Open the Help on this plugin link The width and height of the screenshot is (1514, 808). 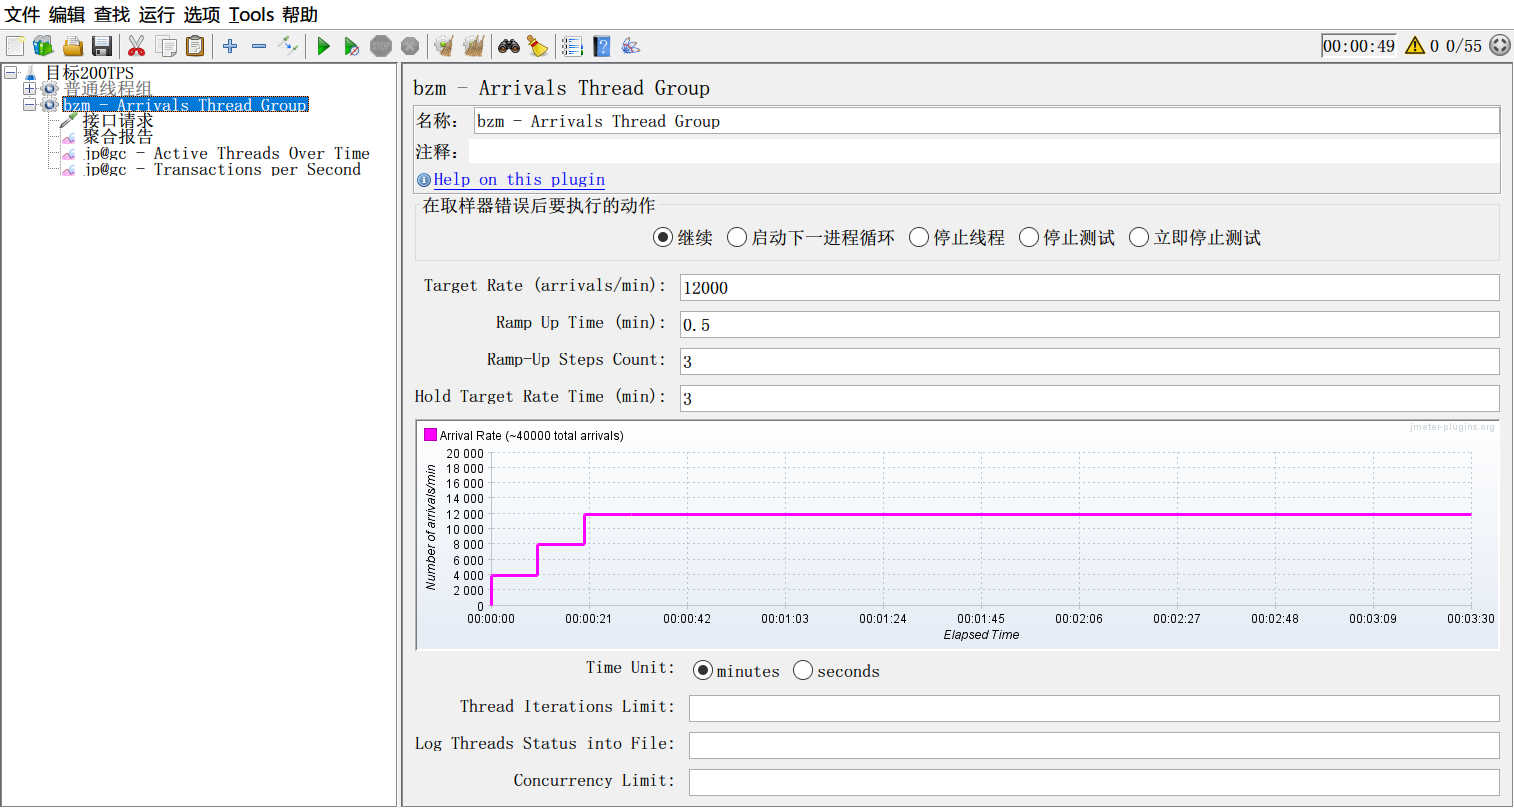pyautogui.click(x=518, y=180)
